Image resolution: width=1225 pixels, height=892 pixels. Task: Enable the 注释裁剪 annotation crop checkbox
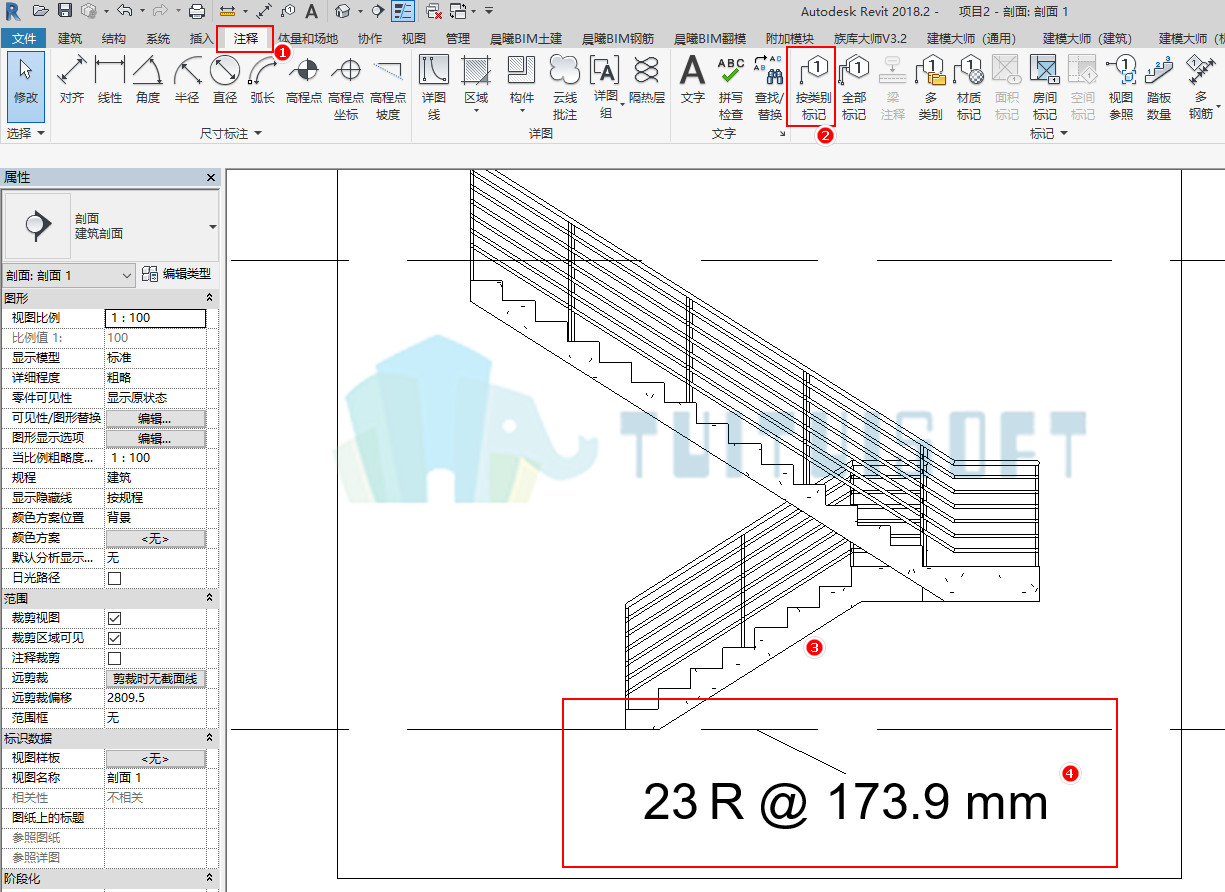tap(114, 658)
